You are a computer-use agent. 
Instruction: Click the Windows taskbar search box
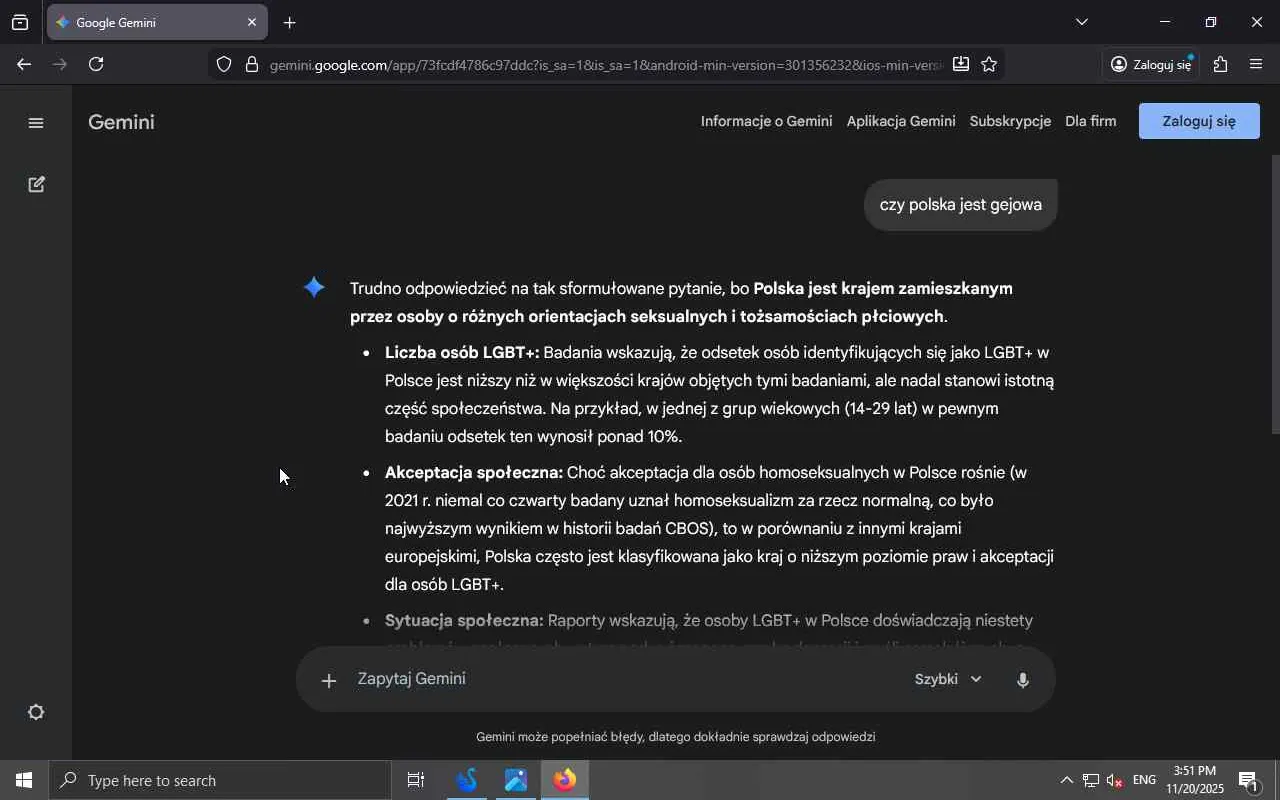coord(220,781)
